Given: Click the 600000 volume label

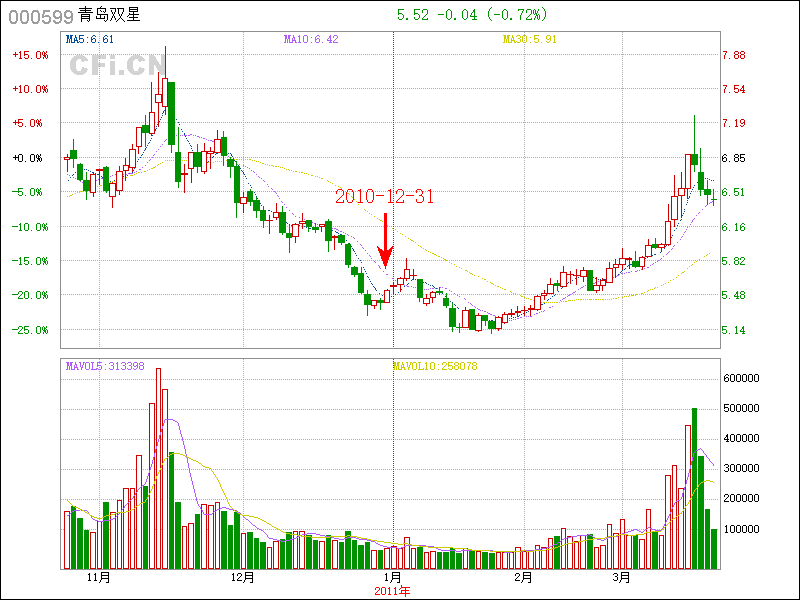Looking at the screenshot, I should click(741, 378).
